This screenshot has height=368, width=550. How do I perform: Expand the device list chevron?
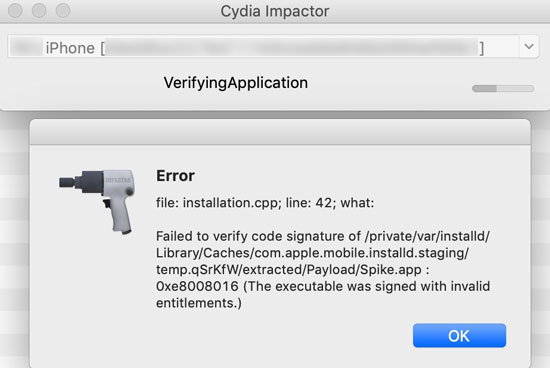pyautogui.click(x=529, y=46)
